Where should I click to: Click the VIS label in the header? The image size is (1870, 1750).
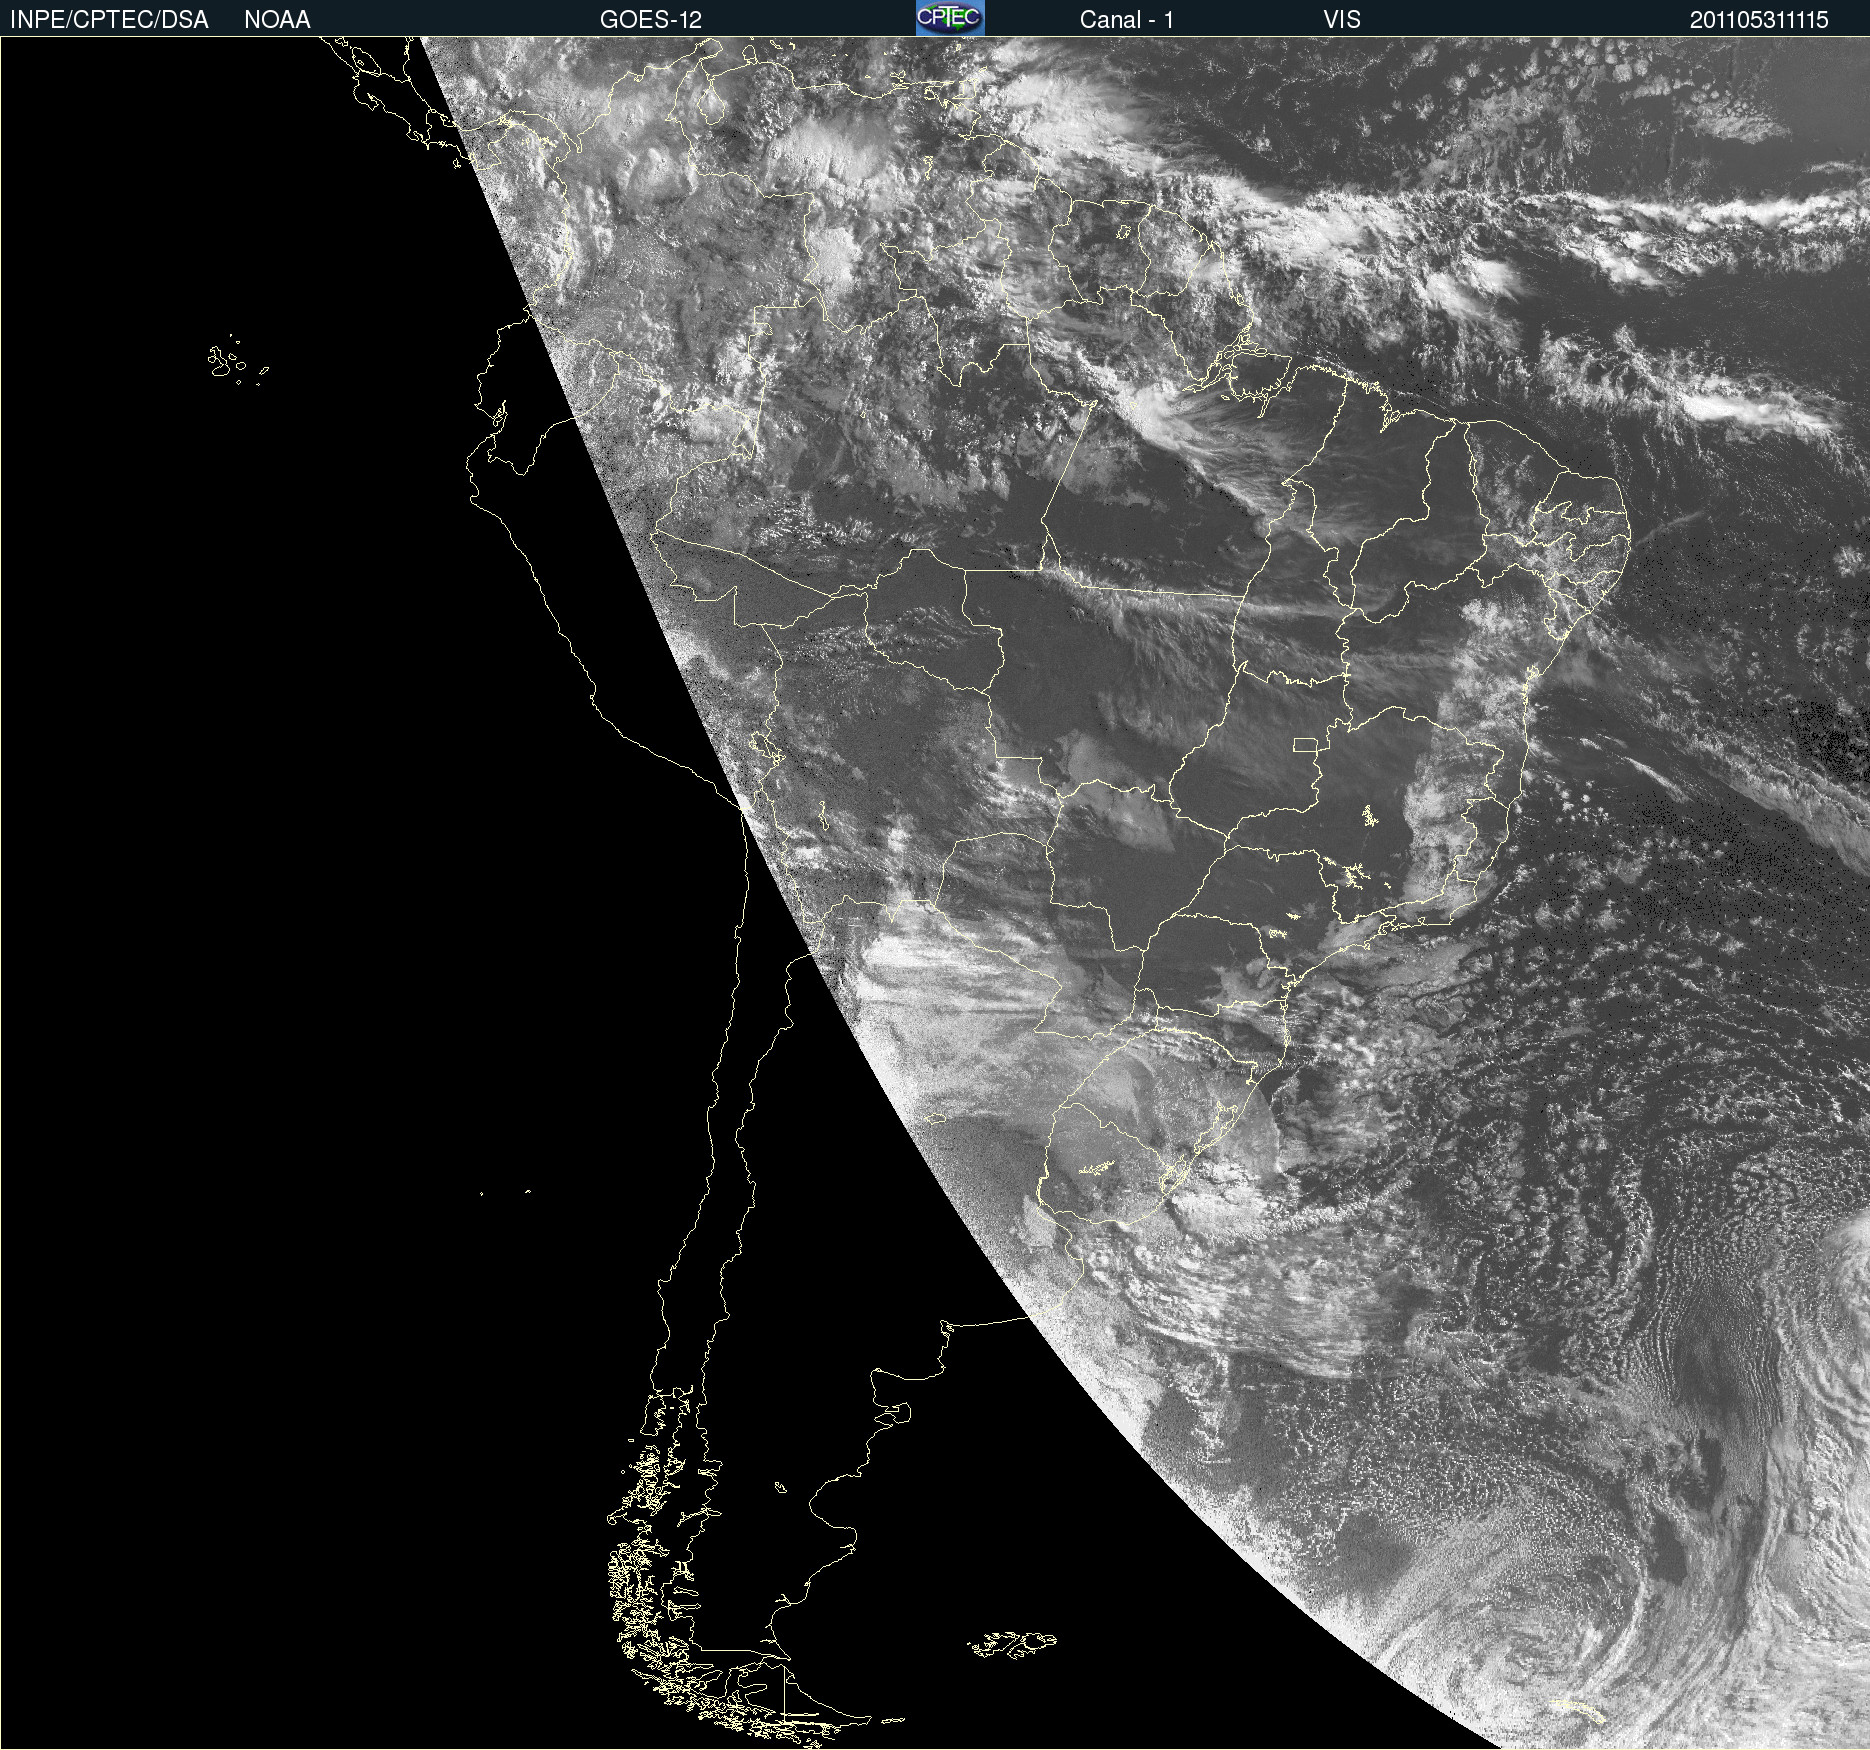pos(1342,20)
